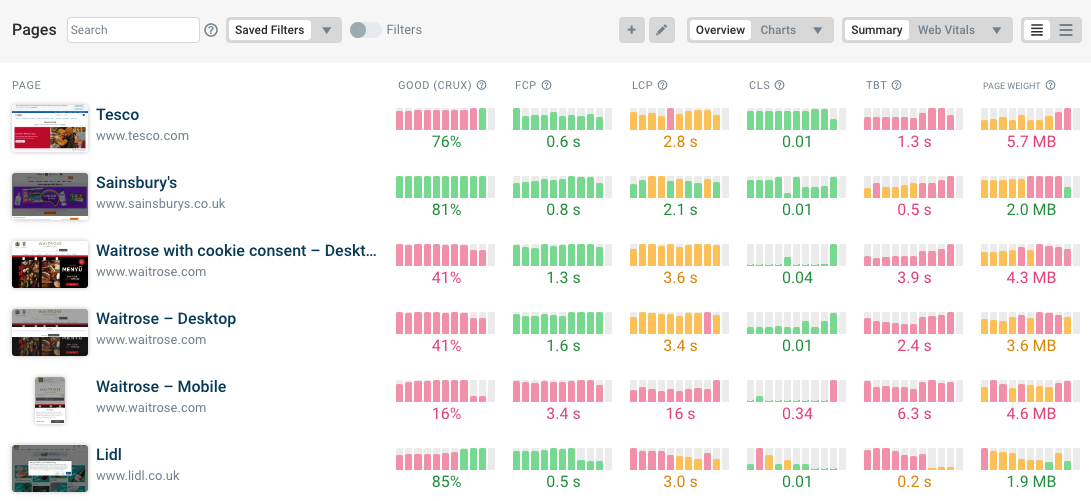
Task: Click the www.lidl.co.uk URL text
Action: coord(138,476)
